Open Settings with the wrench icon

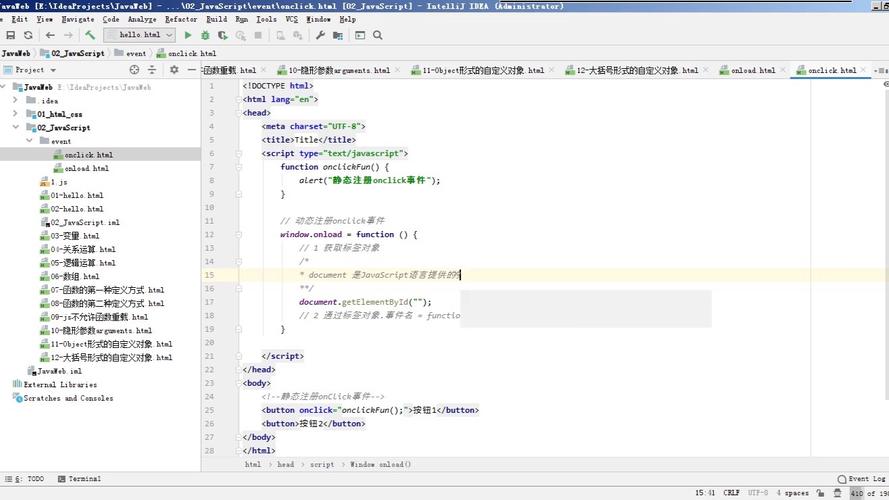click(x=320, y=35)
